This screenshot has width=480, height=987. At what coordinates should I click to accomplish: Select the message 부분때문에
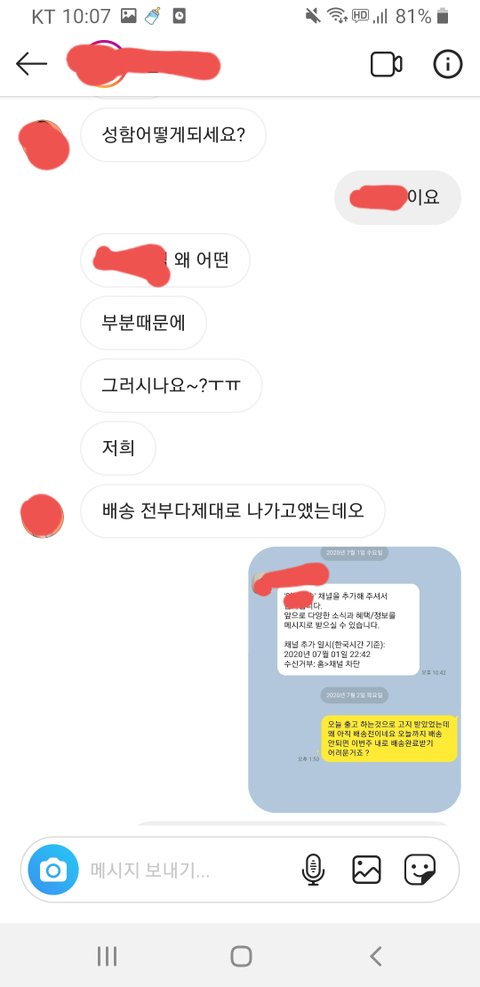tap(143, 323)
